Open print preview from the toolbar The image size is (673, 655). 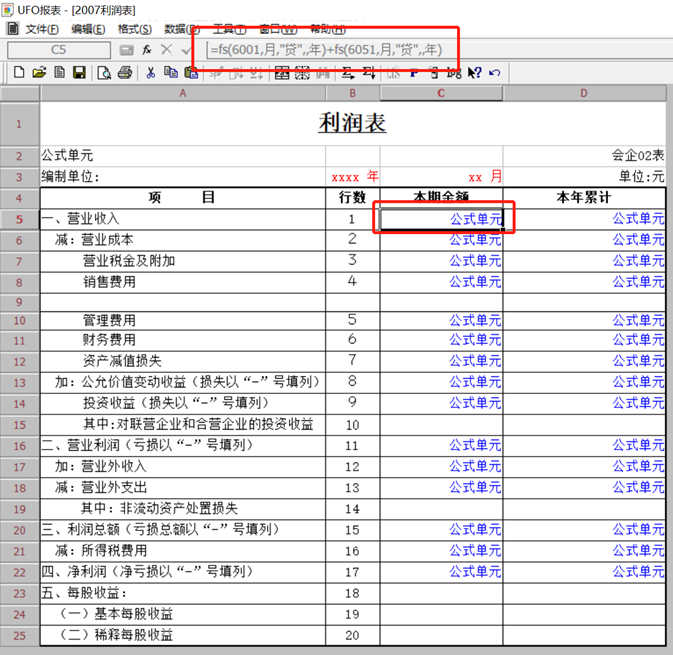click(104, 73)
